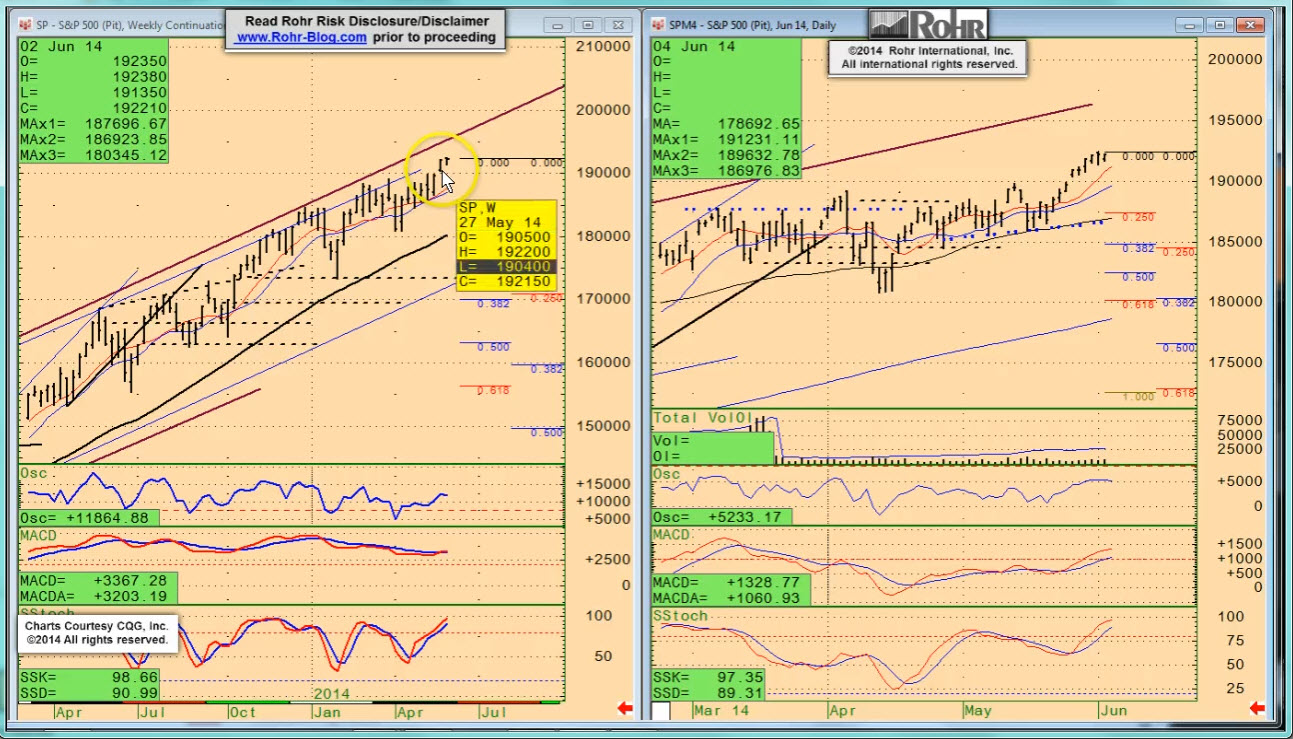Toggle the white box left of Mar 14
1293x739 pixels.
click(x=661, y=711)
